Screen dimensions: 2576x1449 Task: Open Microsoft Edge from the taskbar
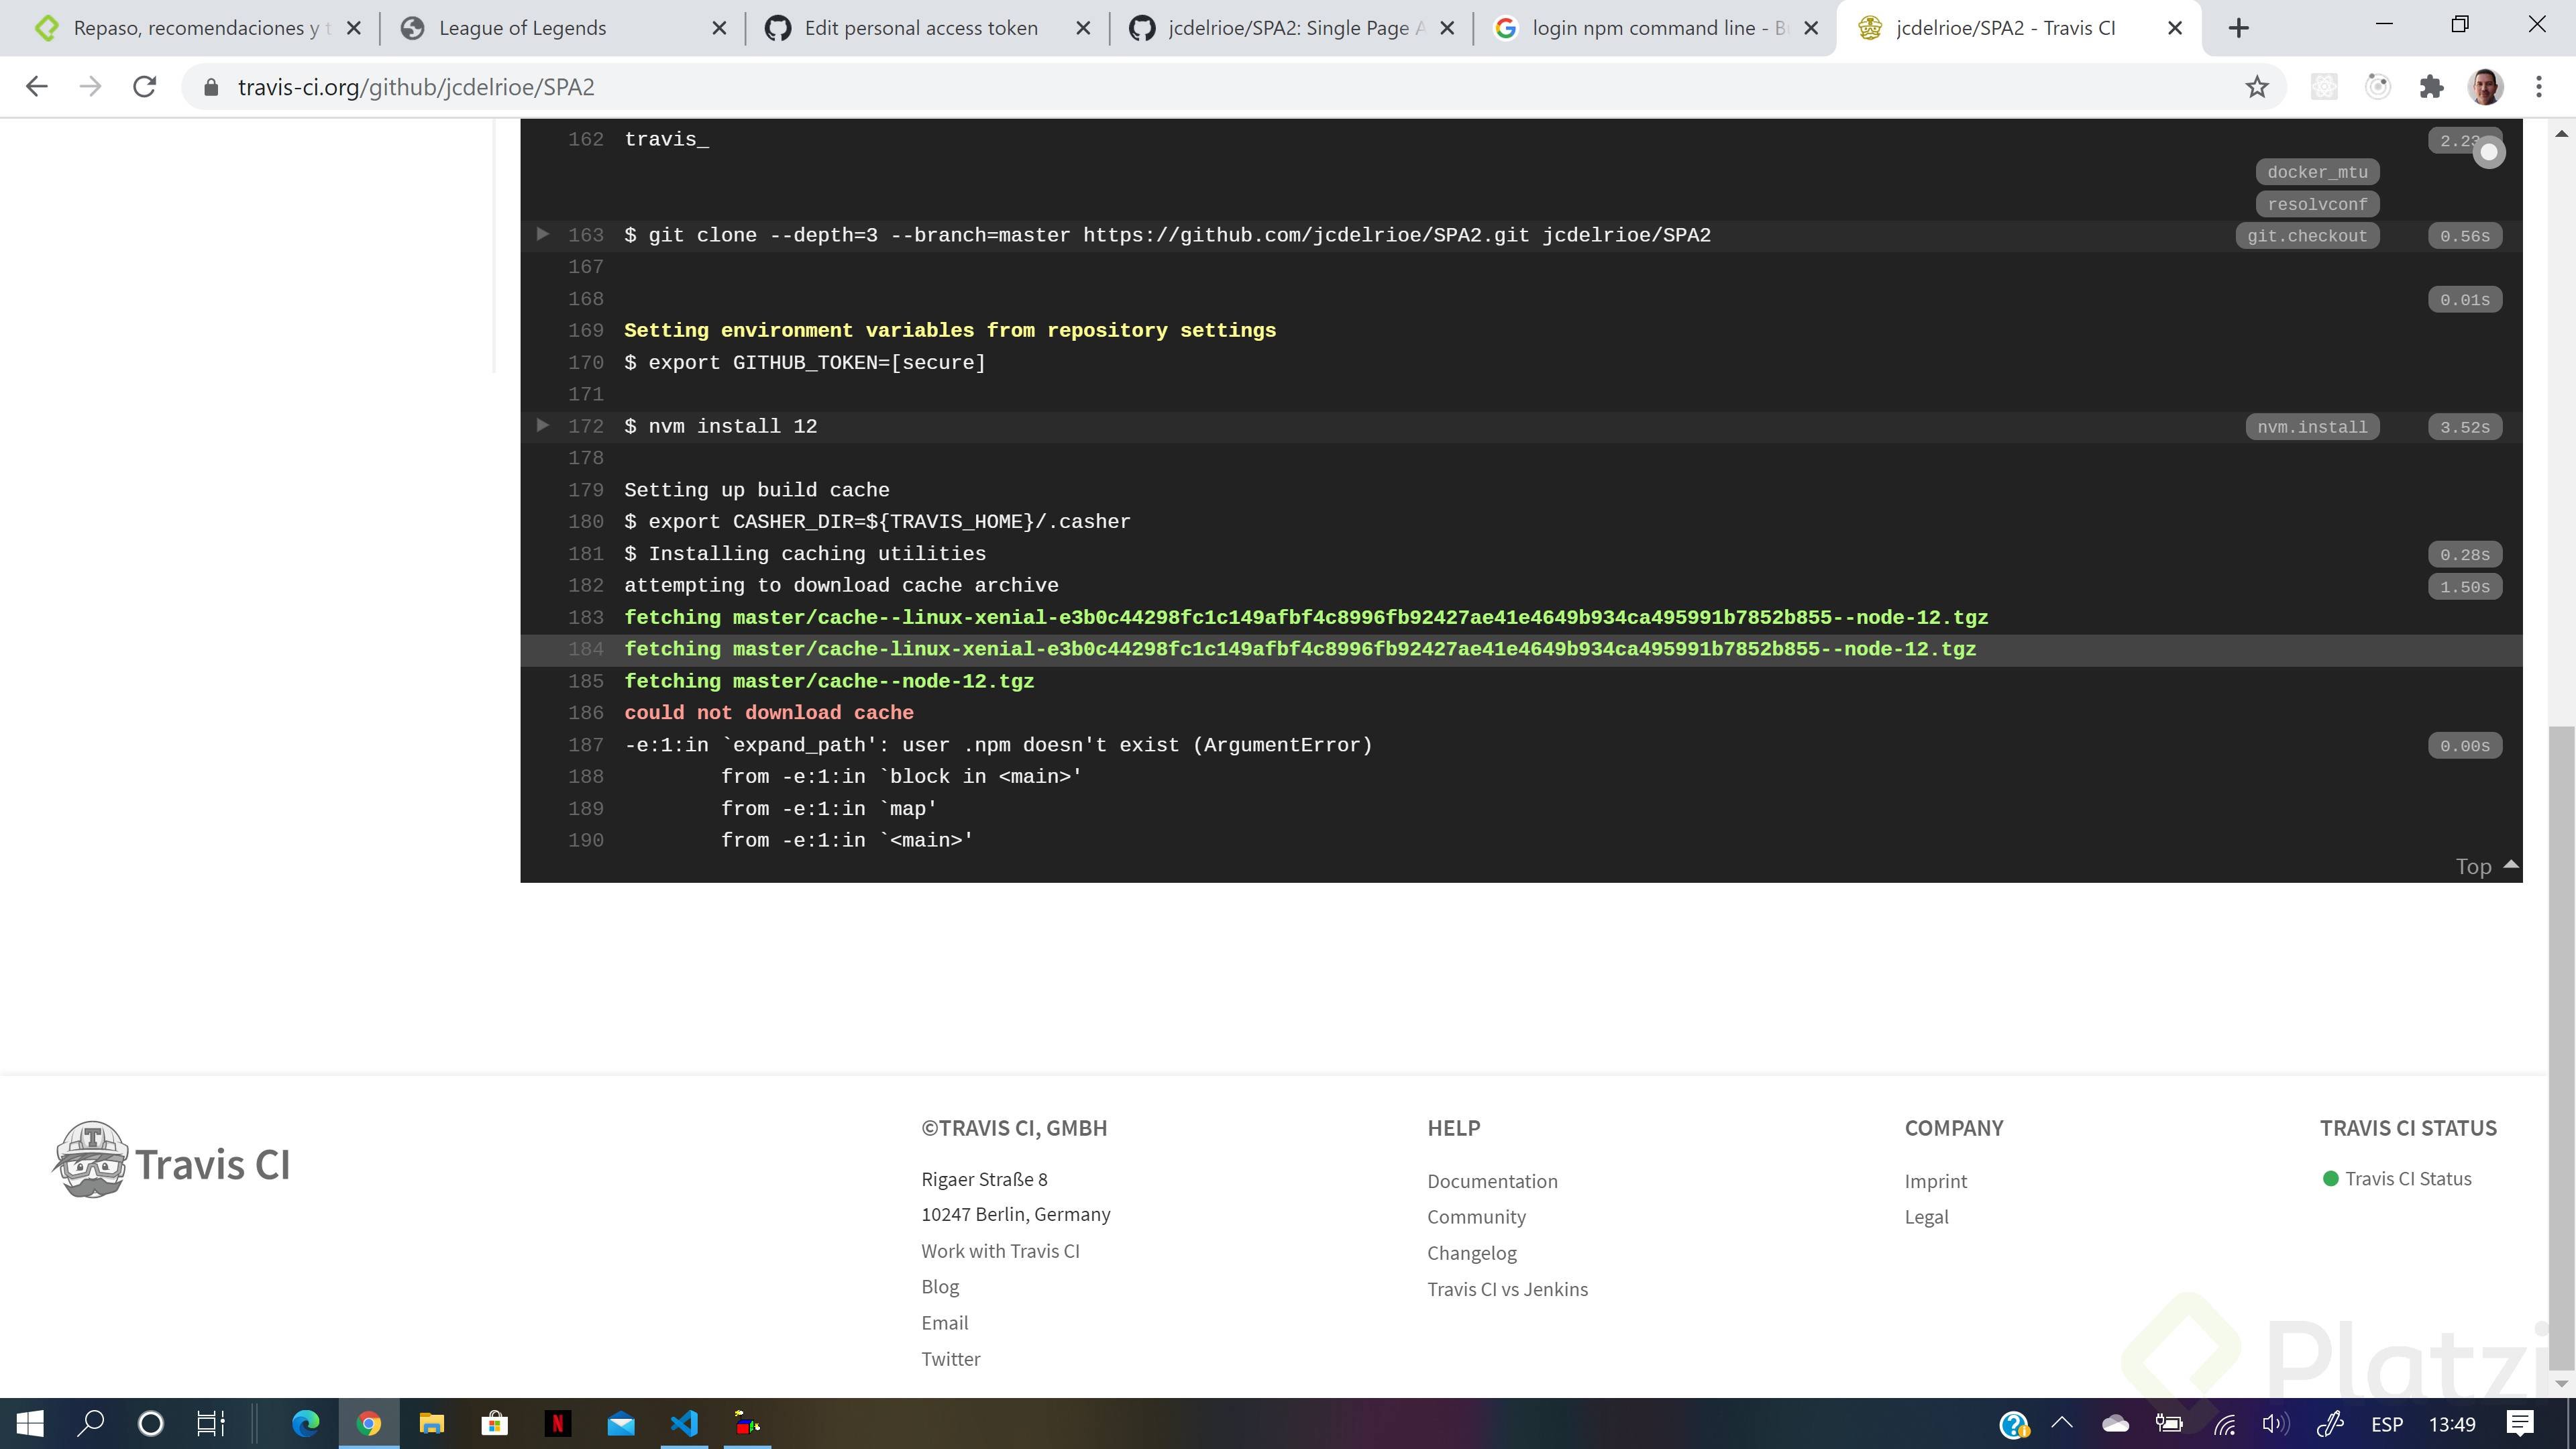pyautogui.click(x=305, y=1423)
